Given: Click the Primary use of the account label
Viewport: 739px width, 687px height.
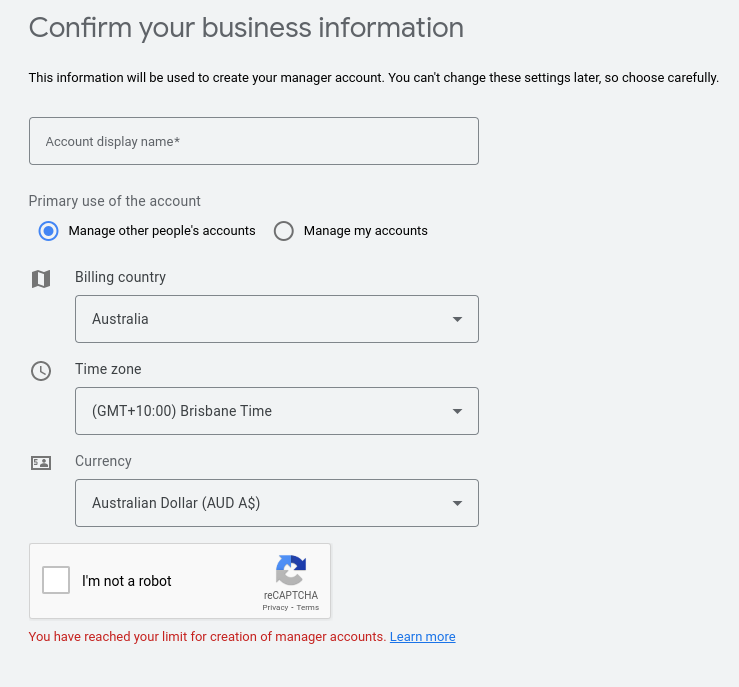Looking at the screenshot, I should pos(115,201).
